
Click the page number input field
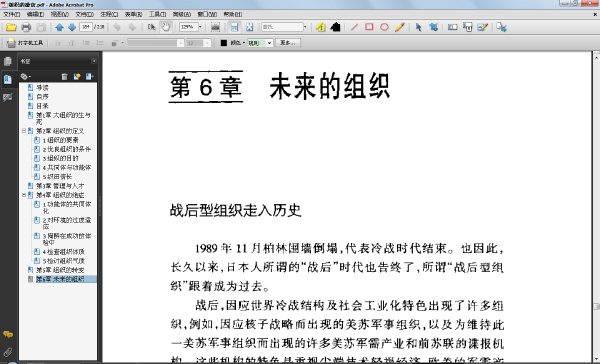coord(86,27)
